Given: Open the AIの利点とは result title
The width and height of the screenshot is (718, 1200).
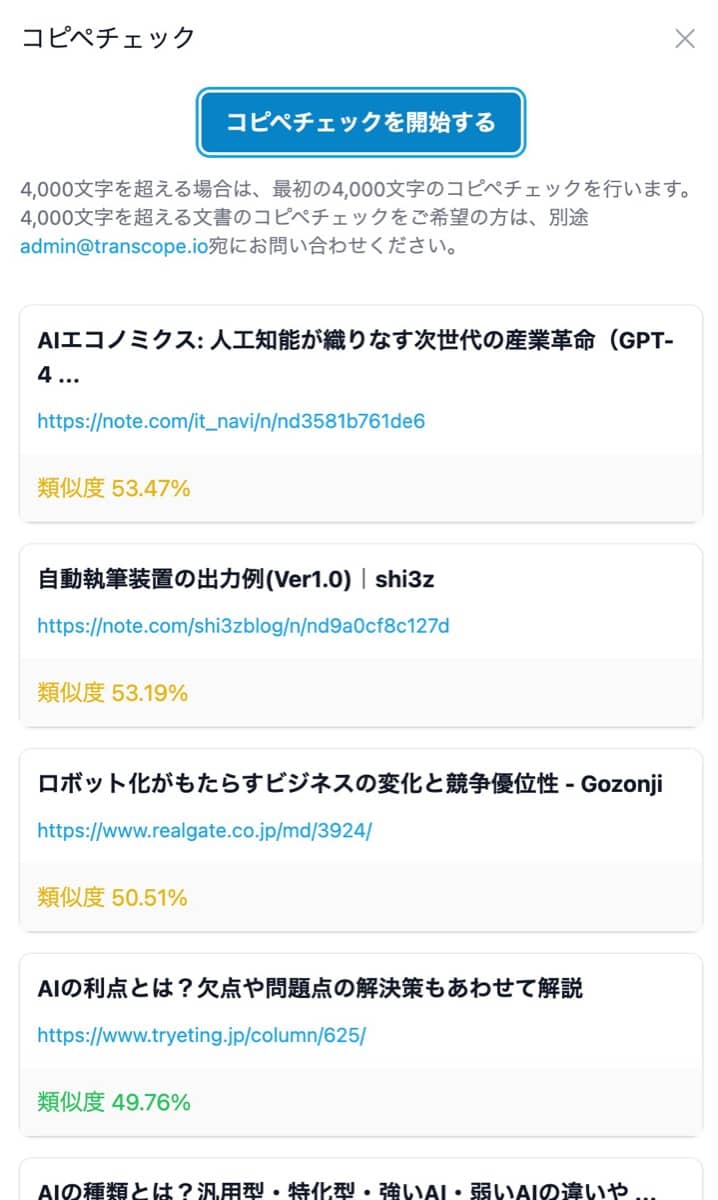Looking at the screenshot, I should click(310, 988).
